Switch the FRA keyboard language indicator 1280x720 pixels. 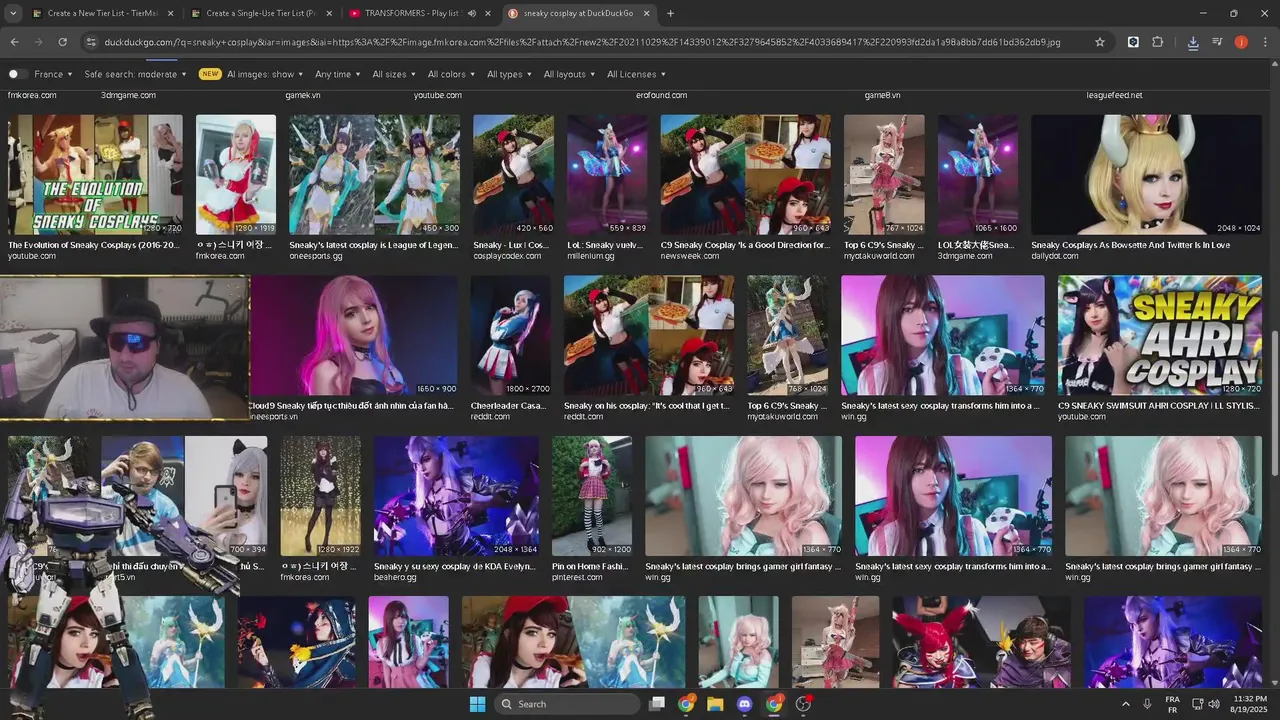click(x=1172, y=704)
